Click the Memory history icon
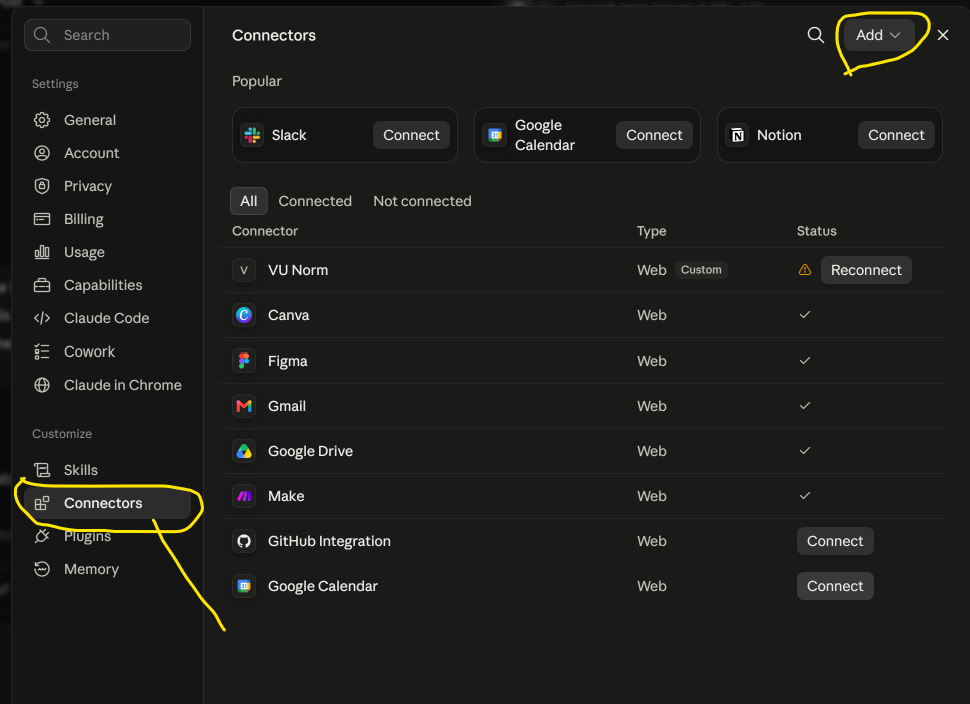Screen dimensions: 970x704 [41, 569]
